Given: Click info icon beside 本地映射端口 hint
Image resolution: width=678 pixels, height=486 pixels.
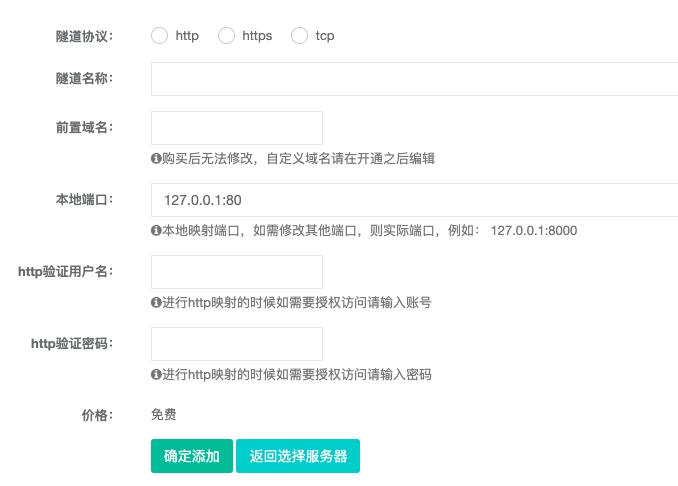Looking at the screenshot, I should [x=156, y=230].
